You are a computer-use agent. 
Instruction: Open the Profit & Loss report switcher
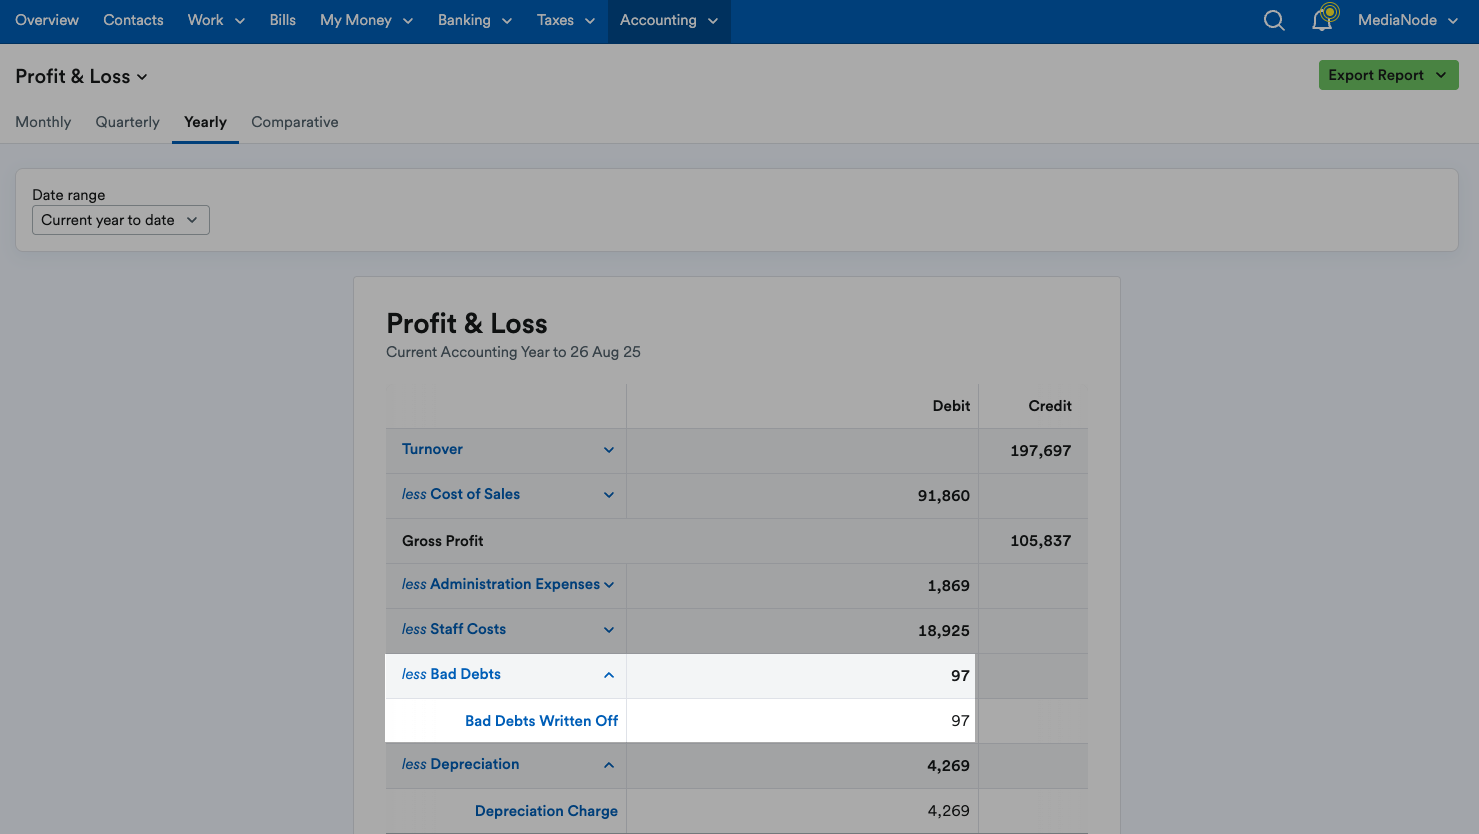82,77
